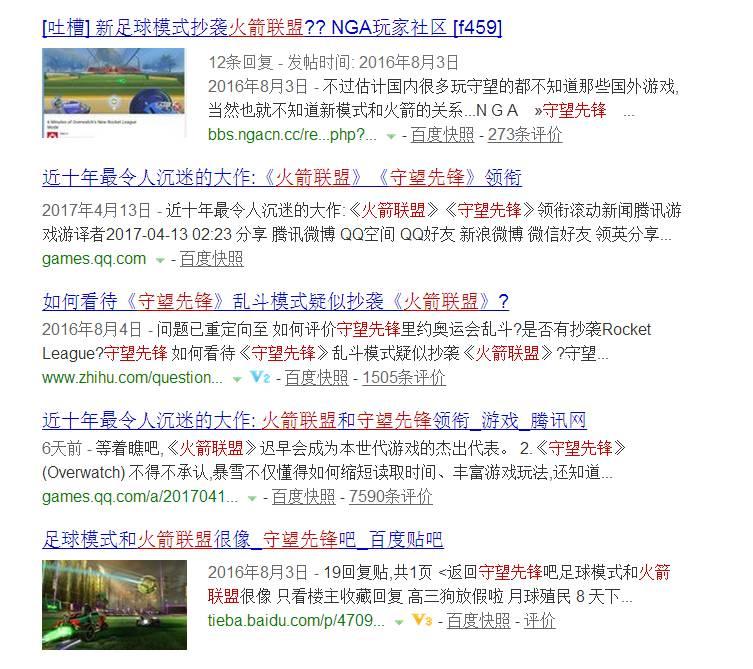View 1505条评价 reviews link
753x669 pixels.
pyautogui.click(x=404, y=378)
